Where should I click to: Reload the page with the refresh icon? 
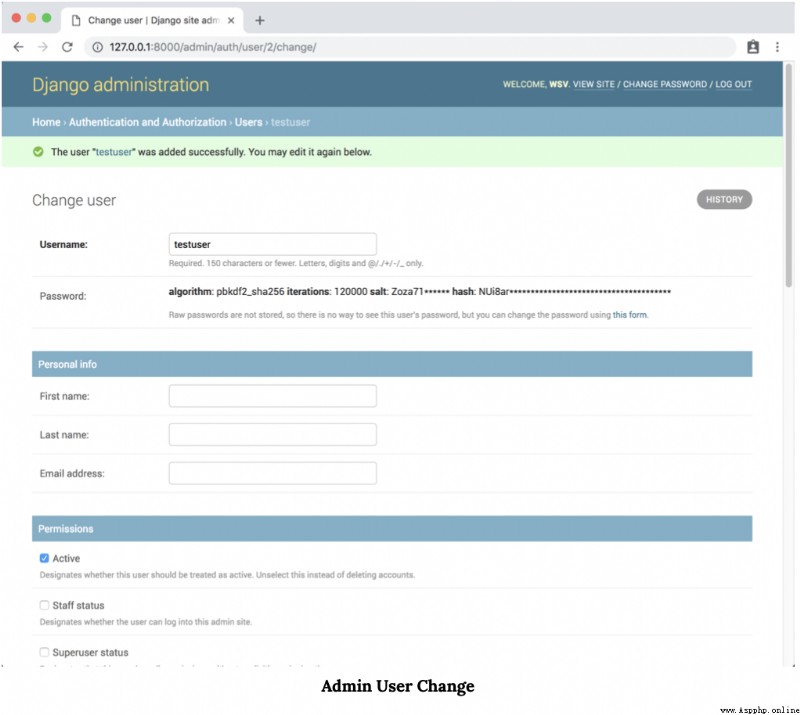pos(67,47)
